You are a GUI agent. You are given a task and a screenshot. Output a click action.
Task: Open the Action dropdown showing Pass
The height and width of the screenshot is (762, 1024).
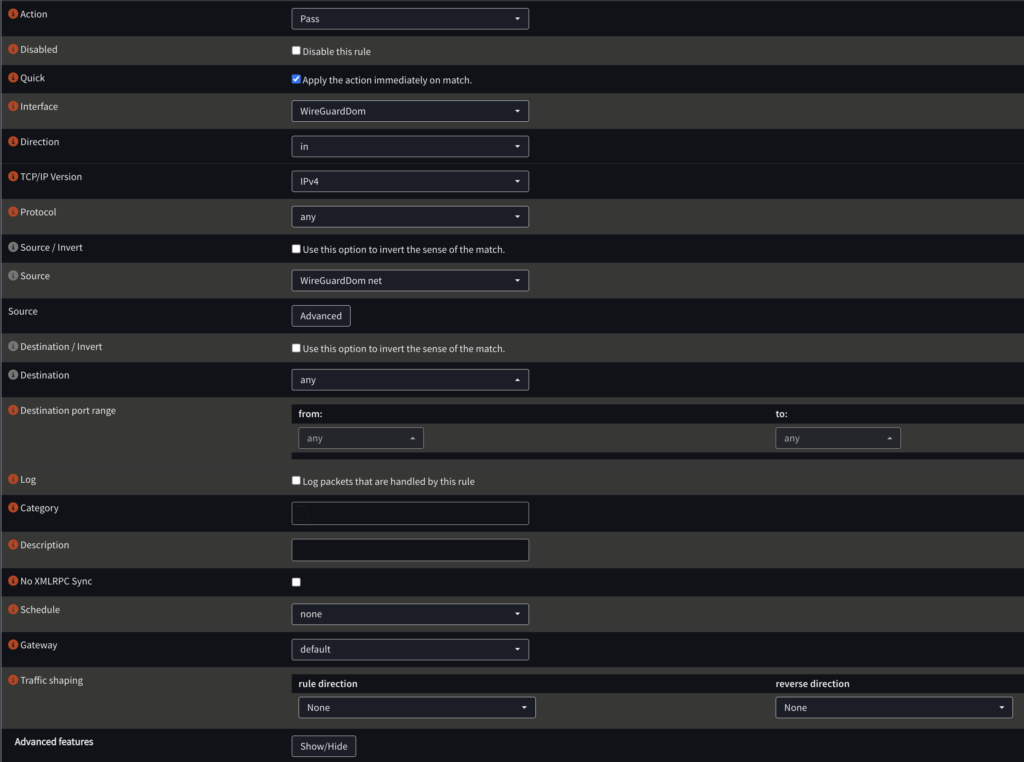point(410,19)
